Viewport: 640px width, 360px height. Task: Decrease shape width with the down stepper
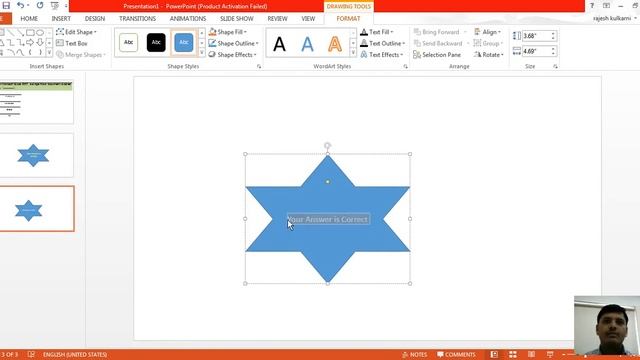553,54
